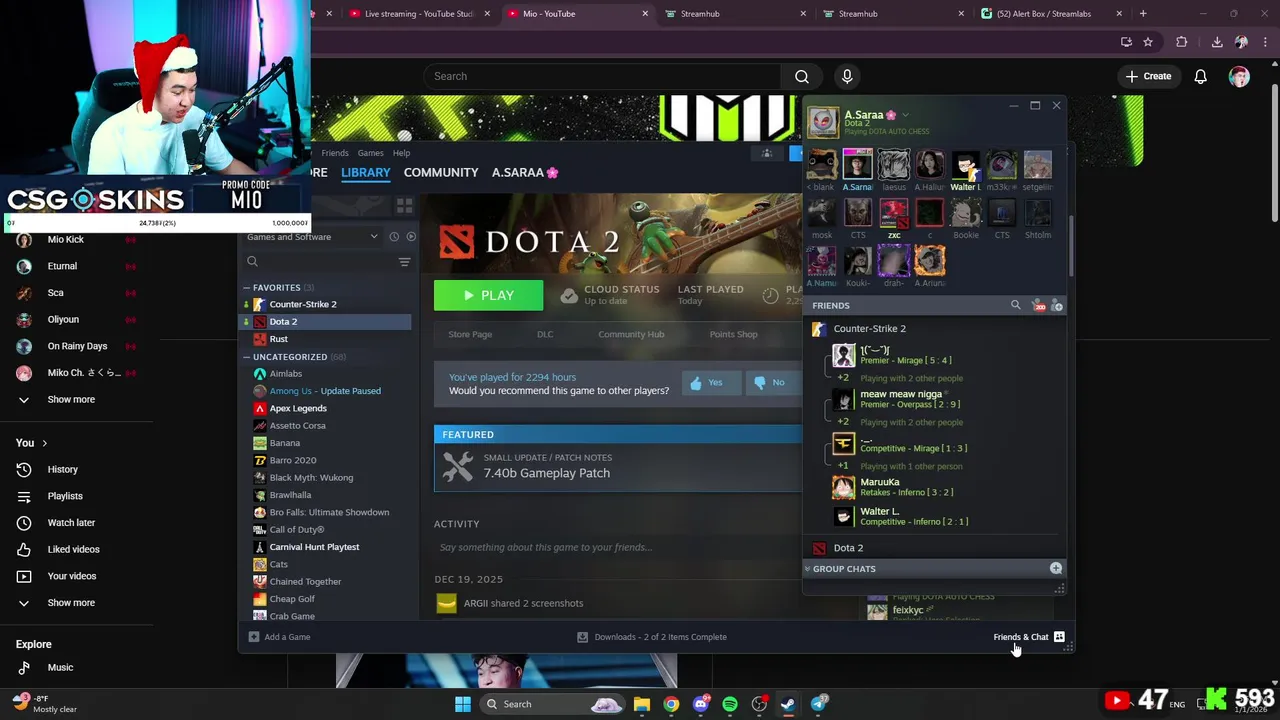Open the A.Saraa status dropdown arrow in friends list

pos(905,115)
